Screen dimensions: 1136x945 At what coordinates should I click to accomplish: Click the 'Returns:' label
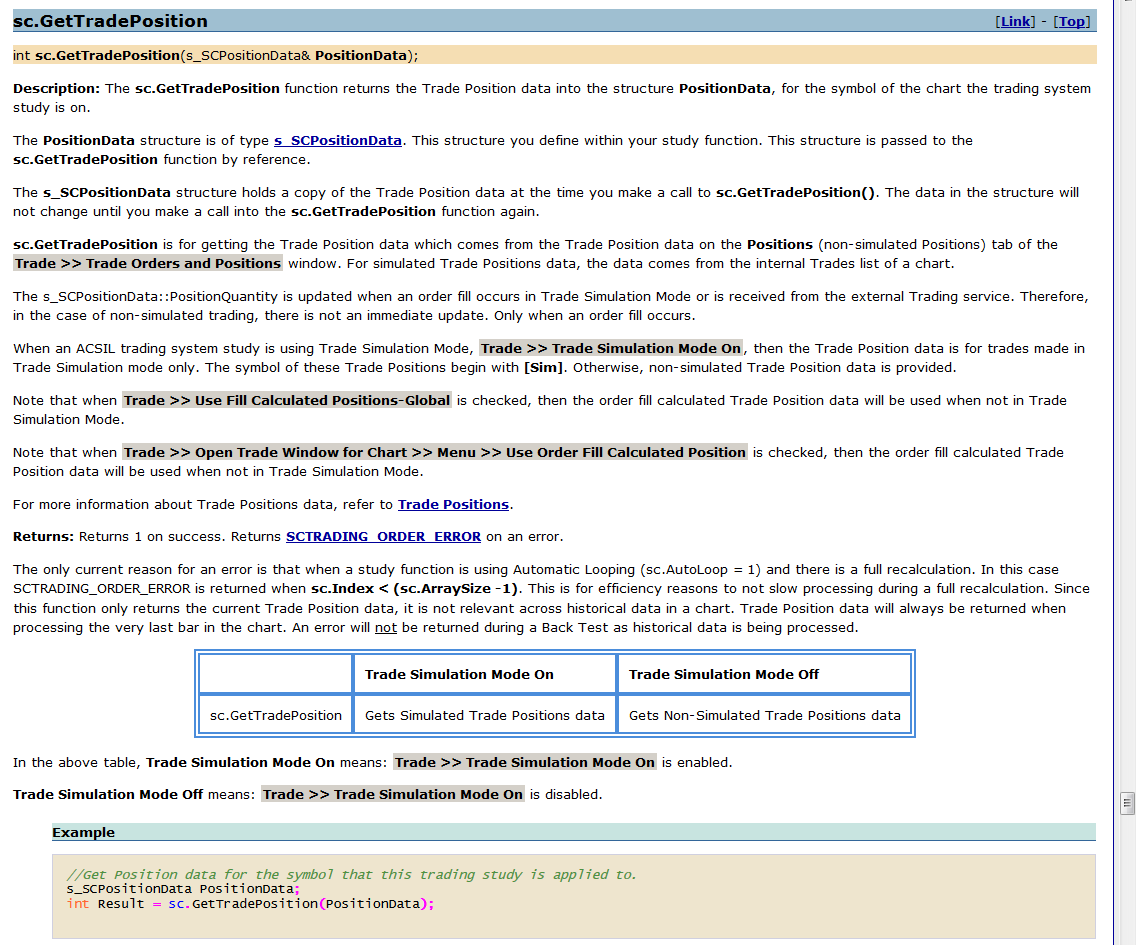tap(43, 536)
